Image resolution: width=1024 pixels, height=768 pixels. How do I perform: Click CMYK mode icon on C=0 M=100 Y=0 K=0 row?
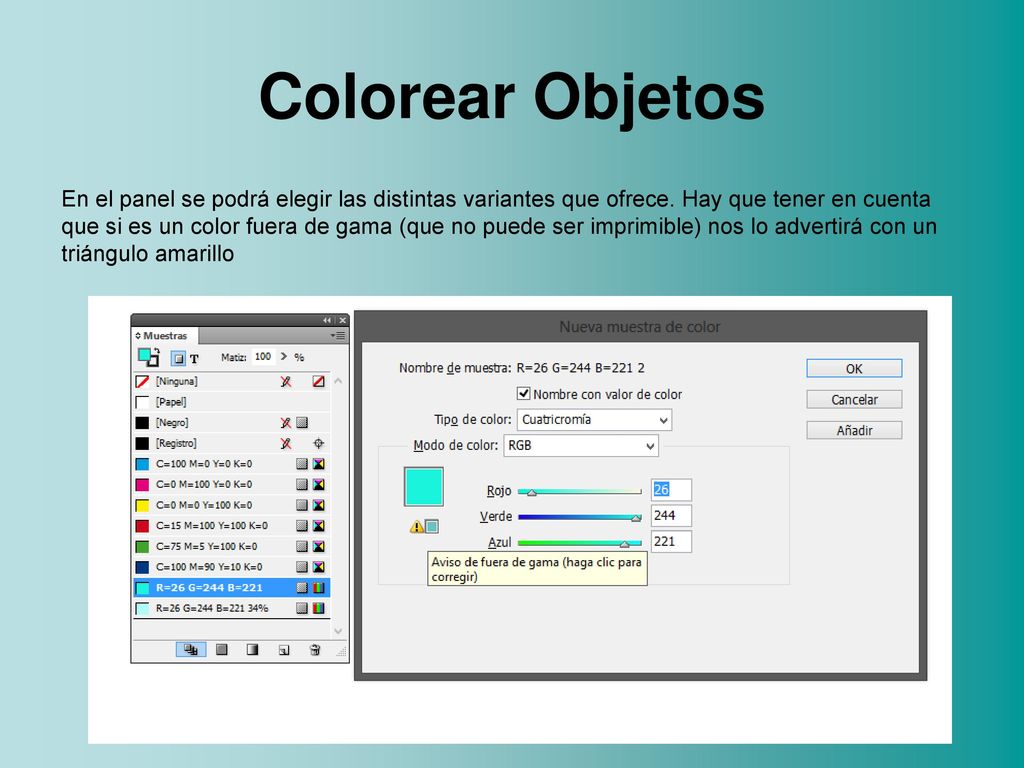point(318,485)
